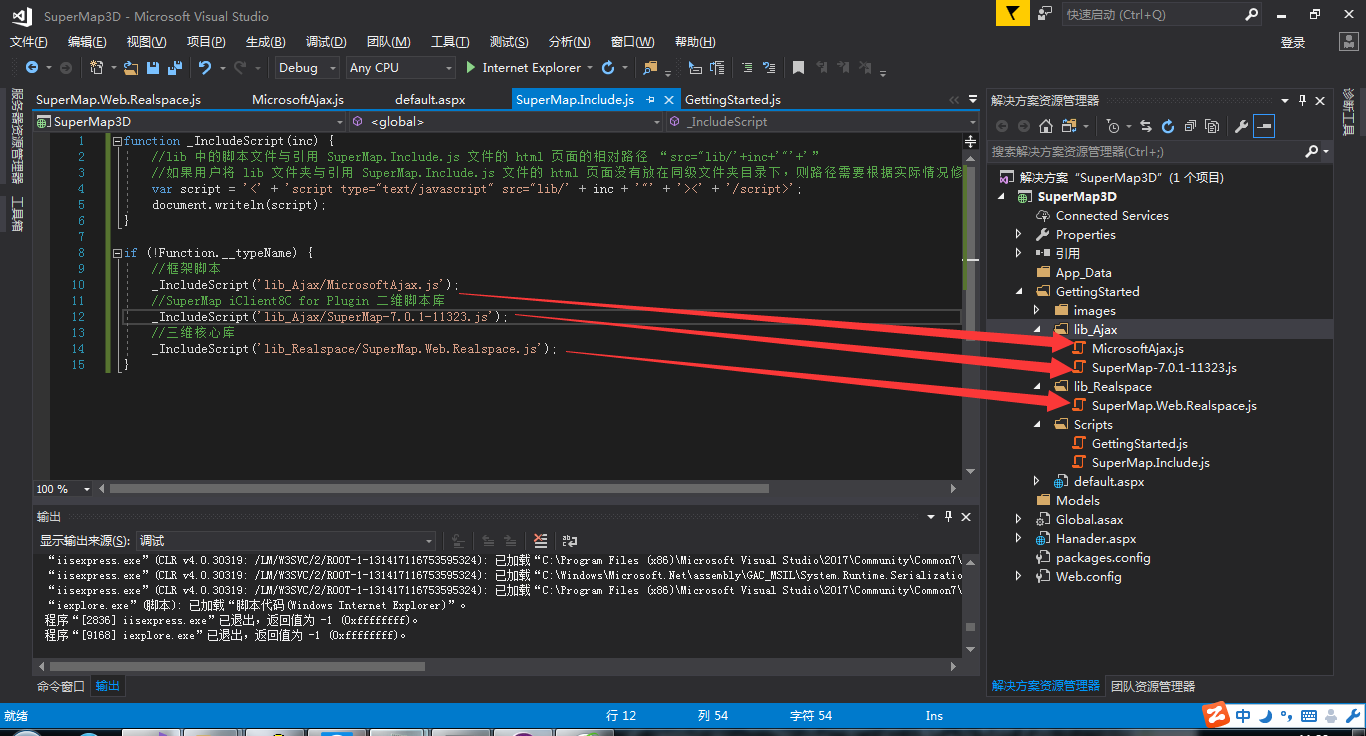Image resolution: width=1366 pixels, height=736 pixels.
Task: Click the New Project toolbar icon
Action: point(97,68)
